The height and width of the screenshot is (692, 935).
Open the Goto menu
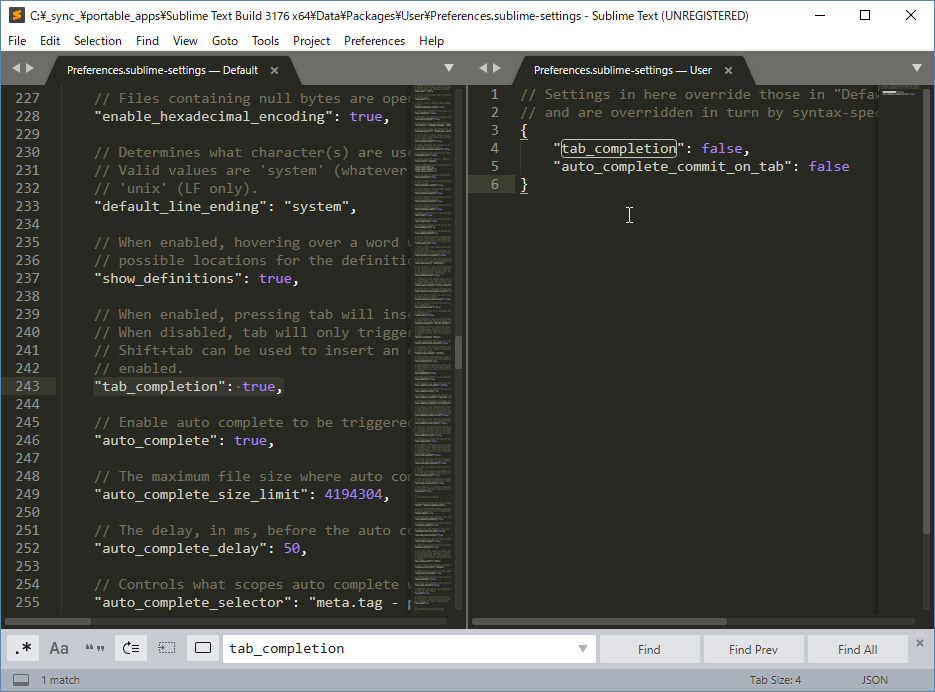pyautogui.click(x=225, y=41)
